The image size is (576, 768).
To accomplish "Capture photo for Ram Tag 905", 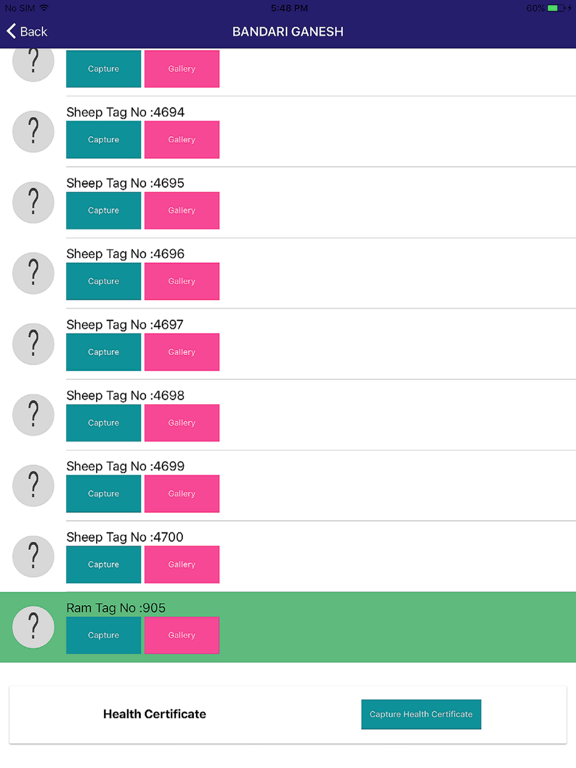I will click(x=103, y=635).
